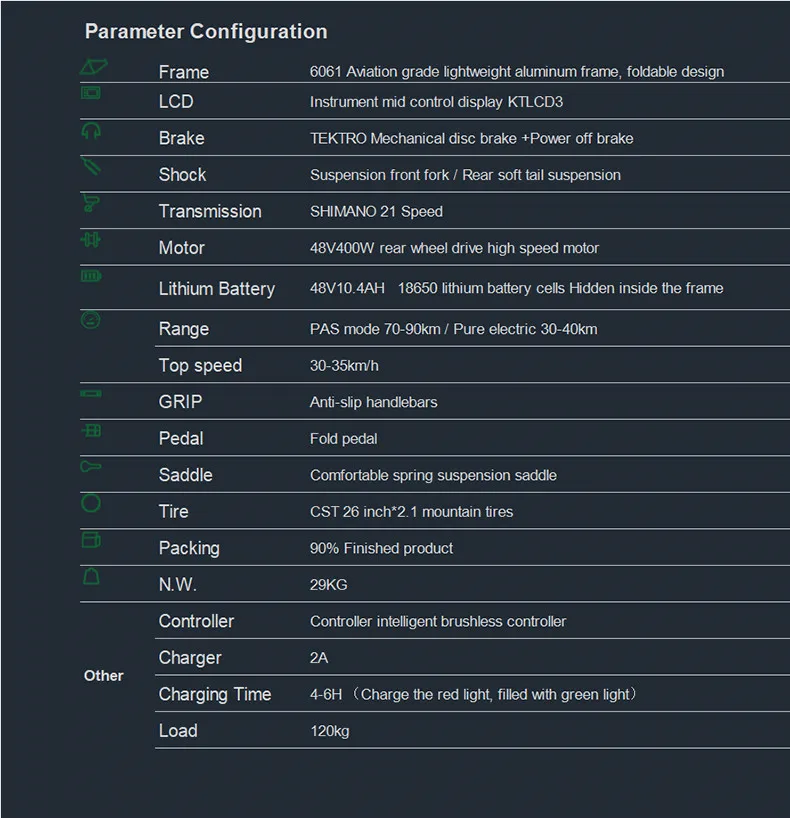Viewport: 790px width, 818px height.
Task: Select the SHIMANO 21 Speed text
Action: click(x=376, y=211)
